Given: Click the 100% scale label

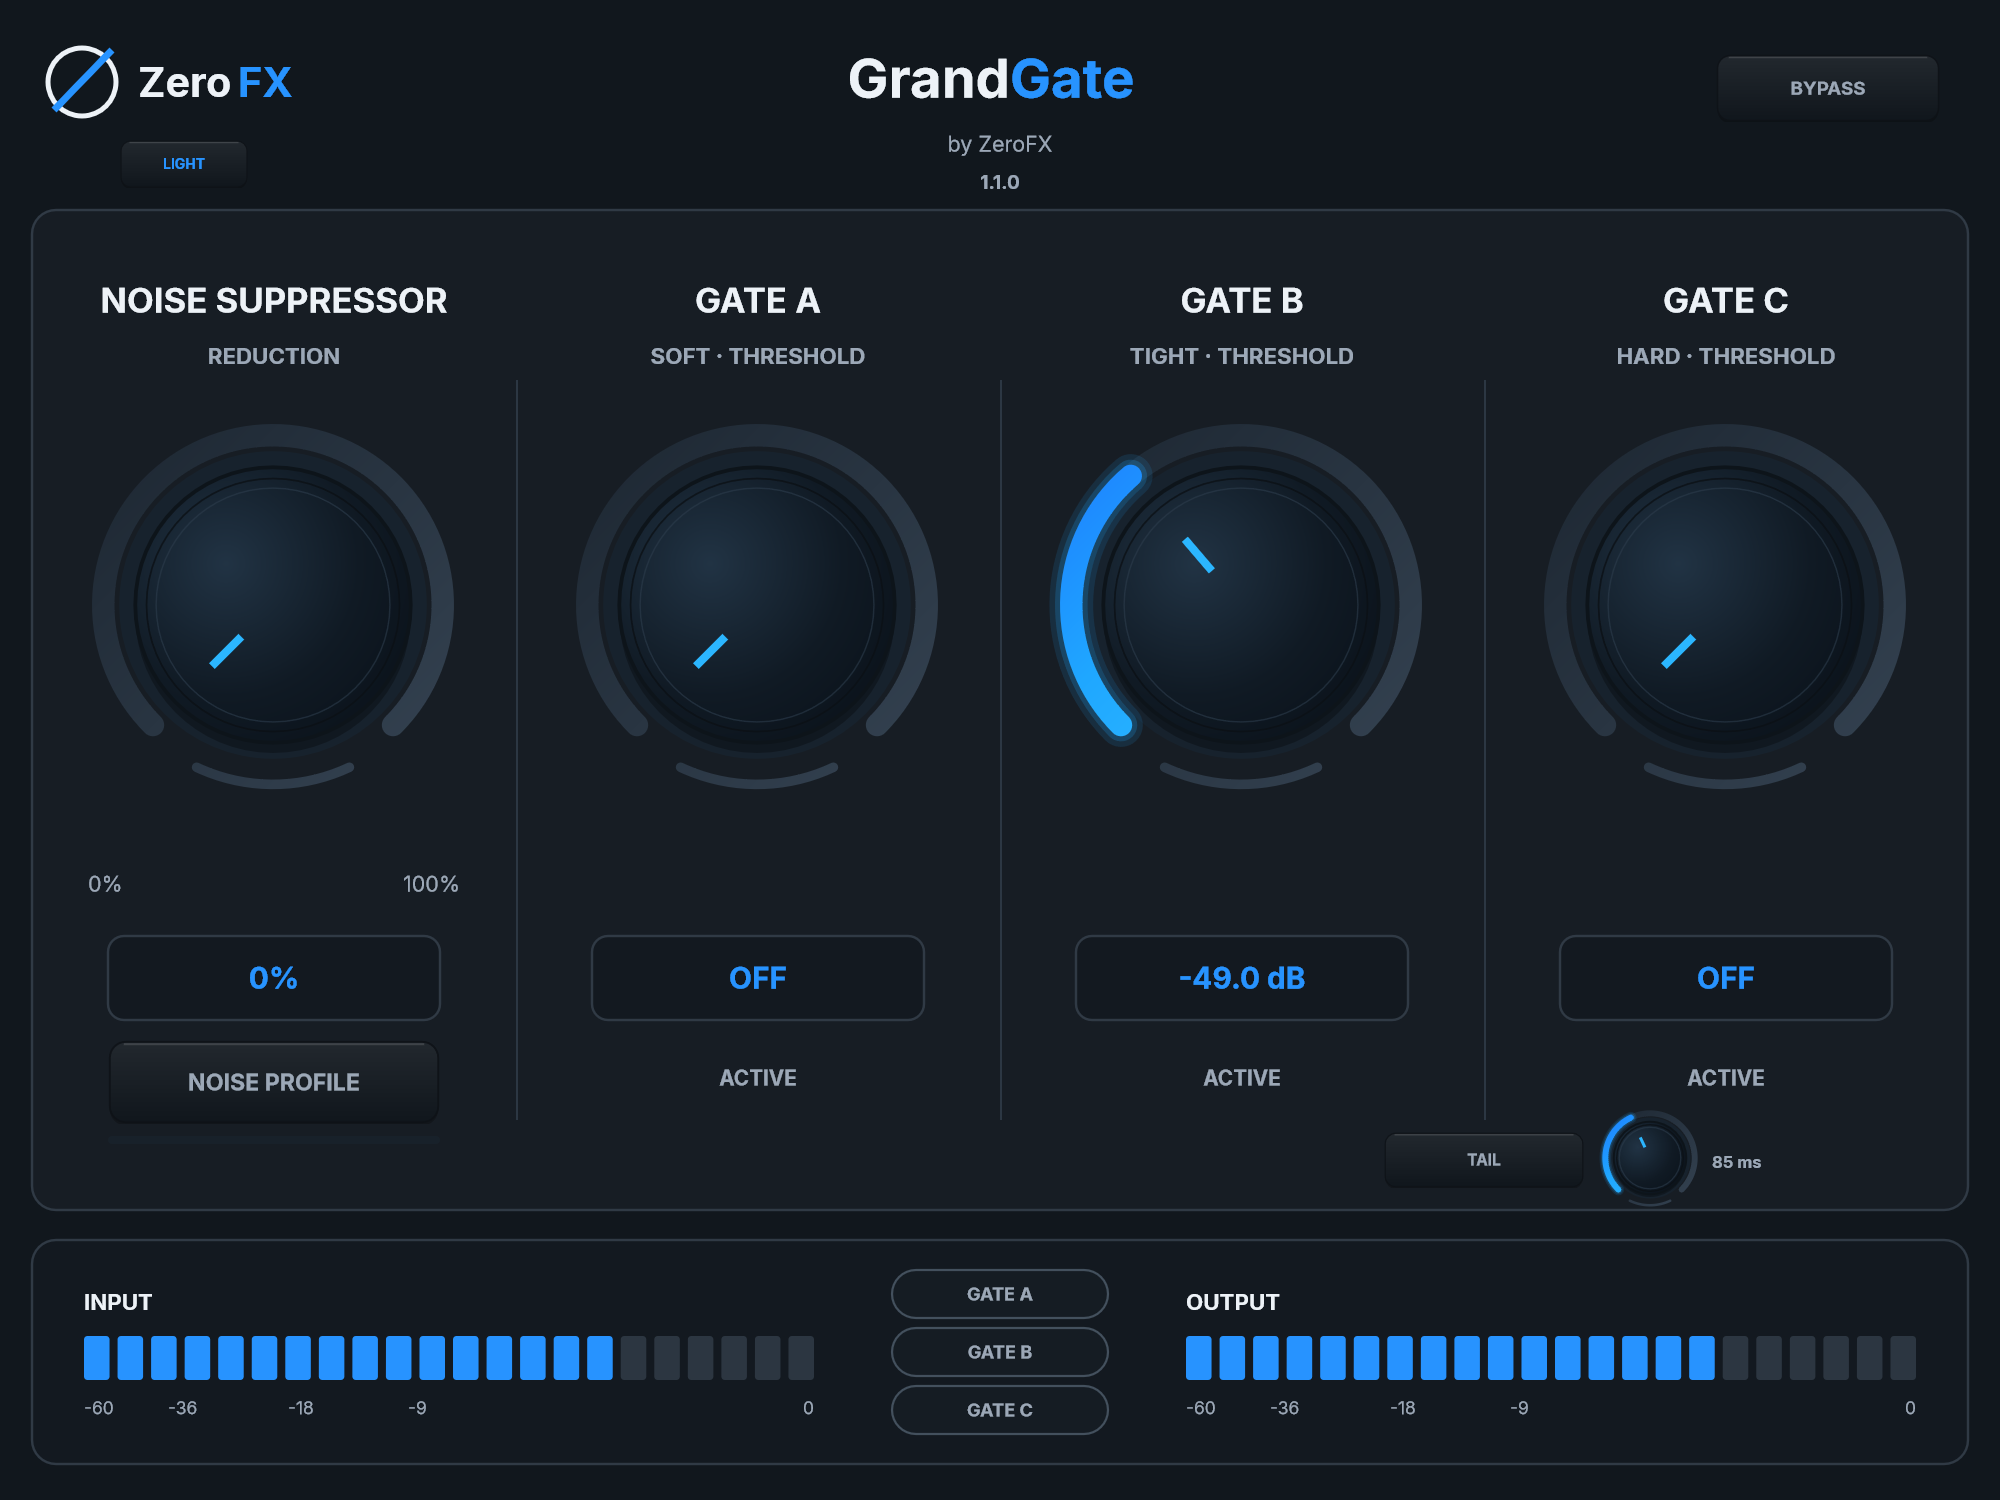Looking at the screenshot, I should tap(431, 884).
